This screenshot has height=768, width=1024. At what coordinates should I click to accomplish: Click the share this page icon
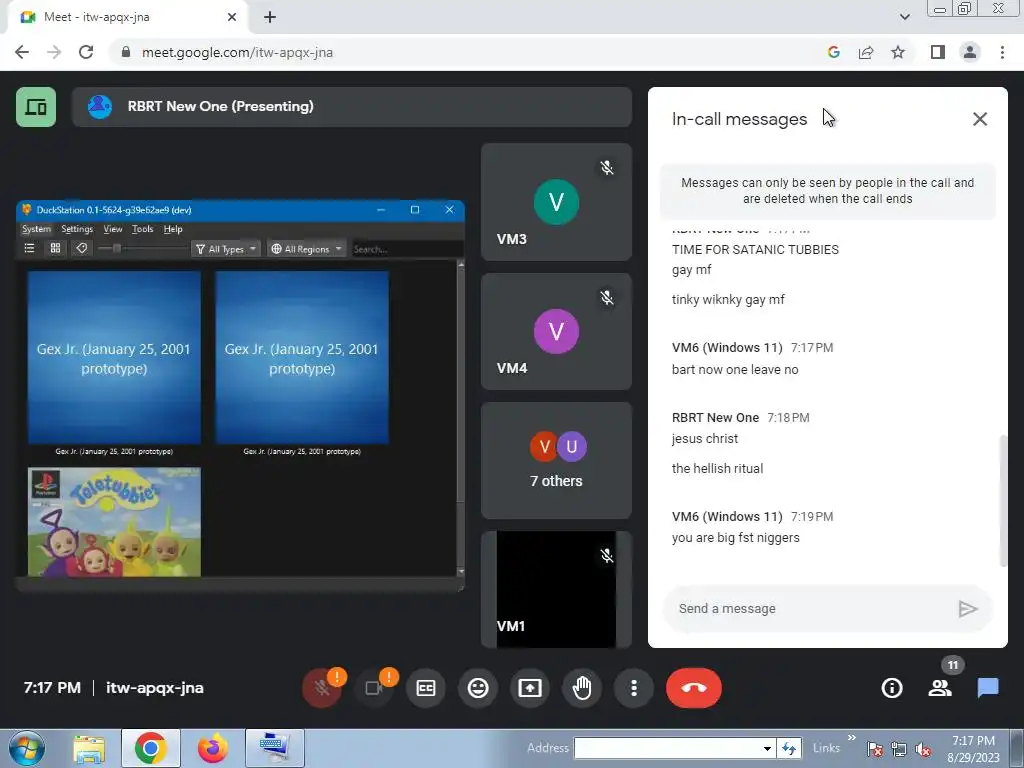(x=866, y=52)
